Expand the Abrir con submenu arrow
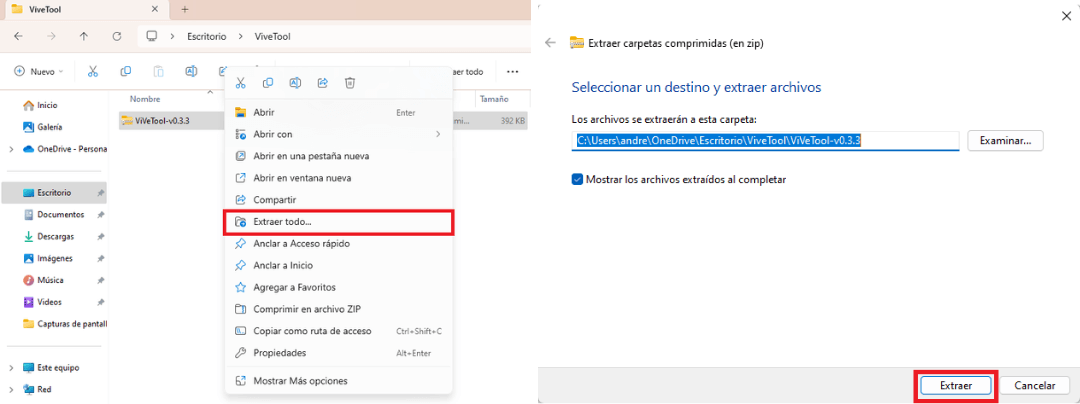This screenshot has width=1080, height=404. pos(438,134)
